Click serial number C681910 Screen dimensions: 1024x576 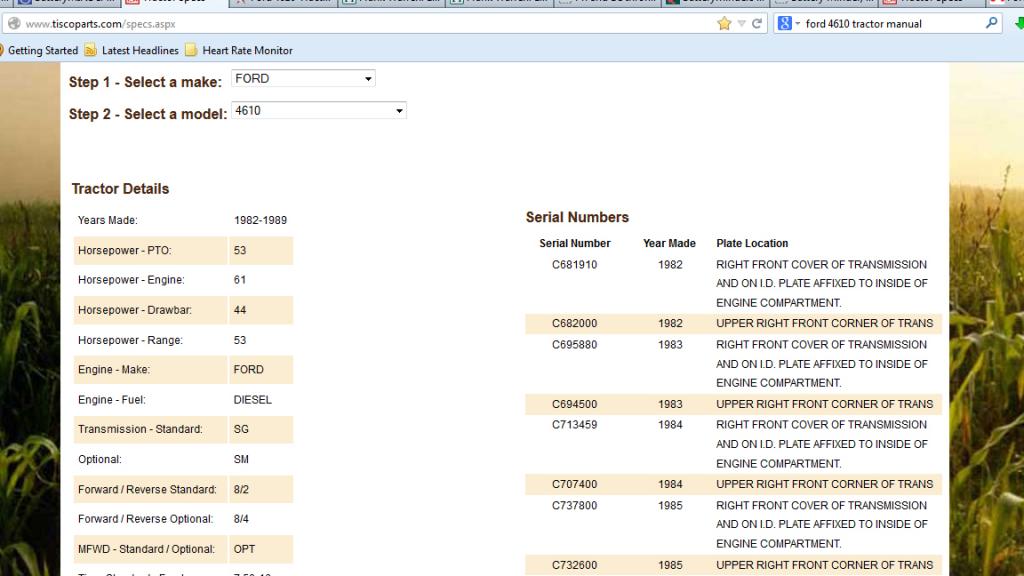pyautogui.click(x=575, y=264)
